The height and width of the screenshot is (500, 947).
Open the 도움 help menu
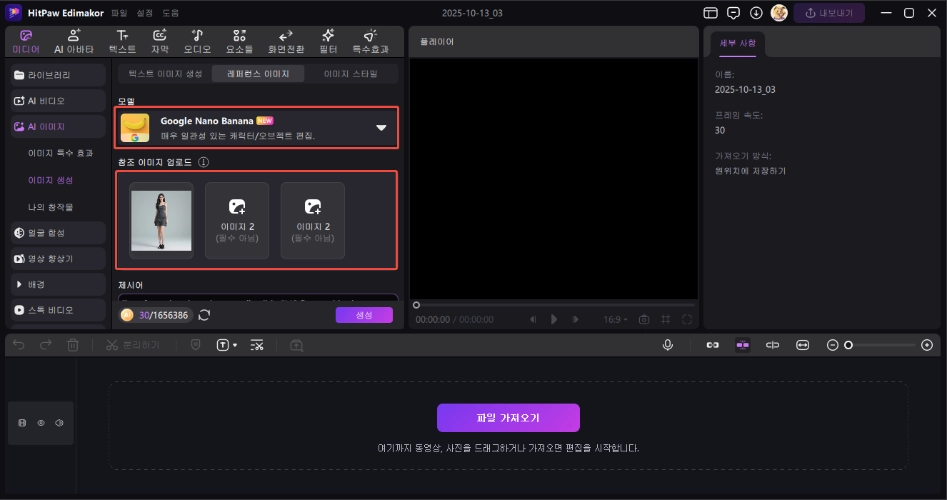[170, 13]
